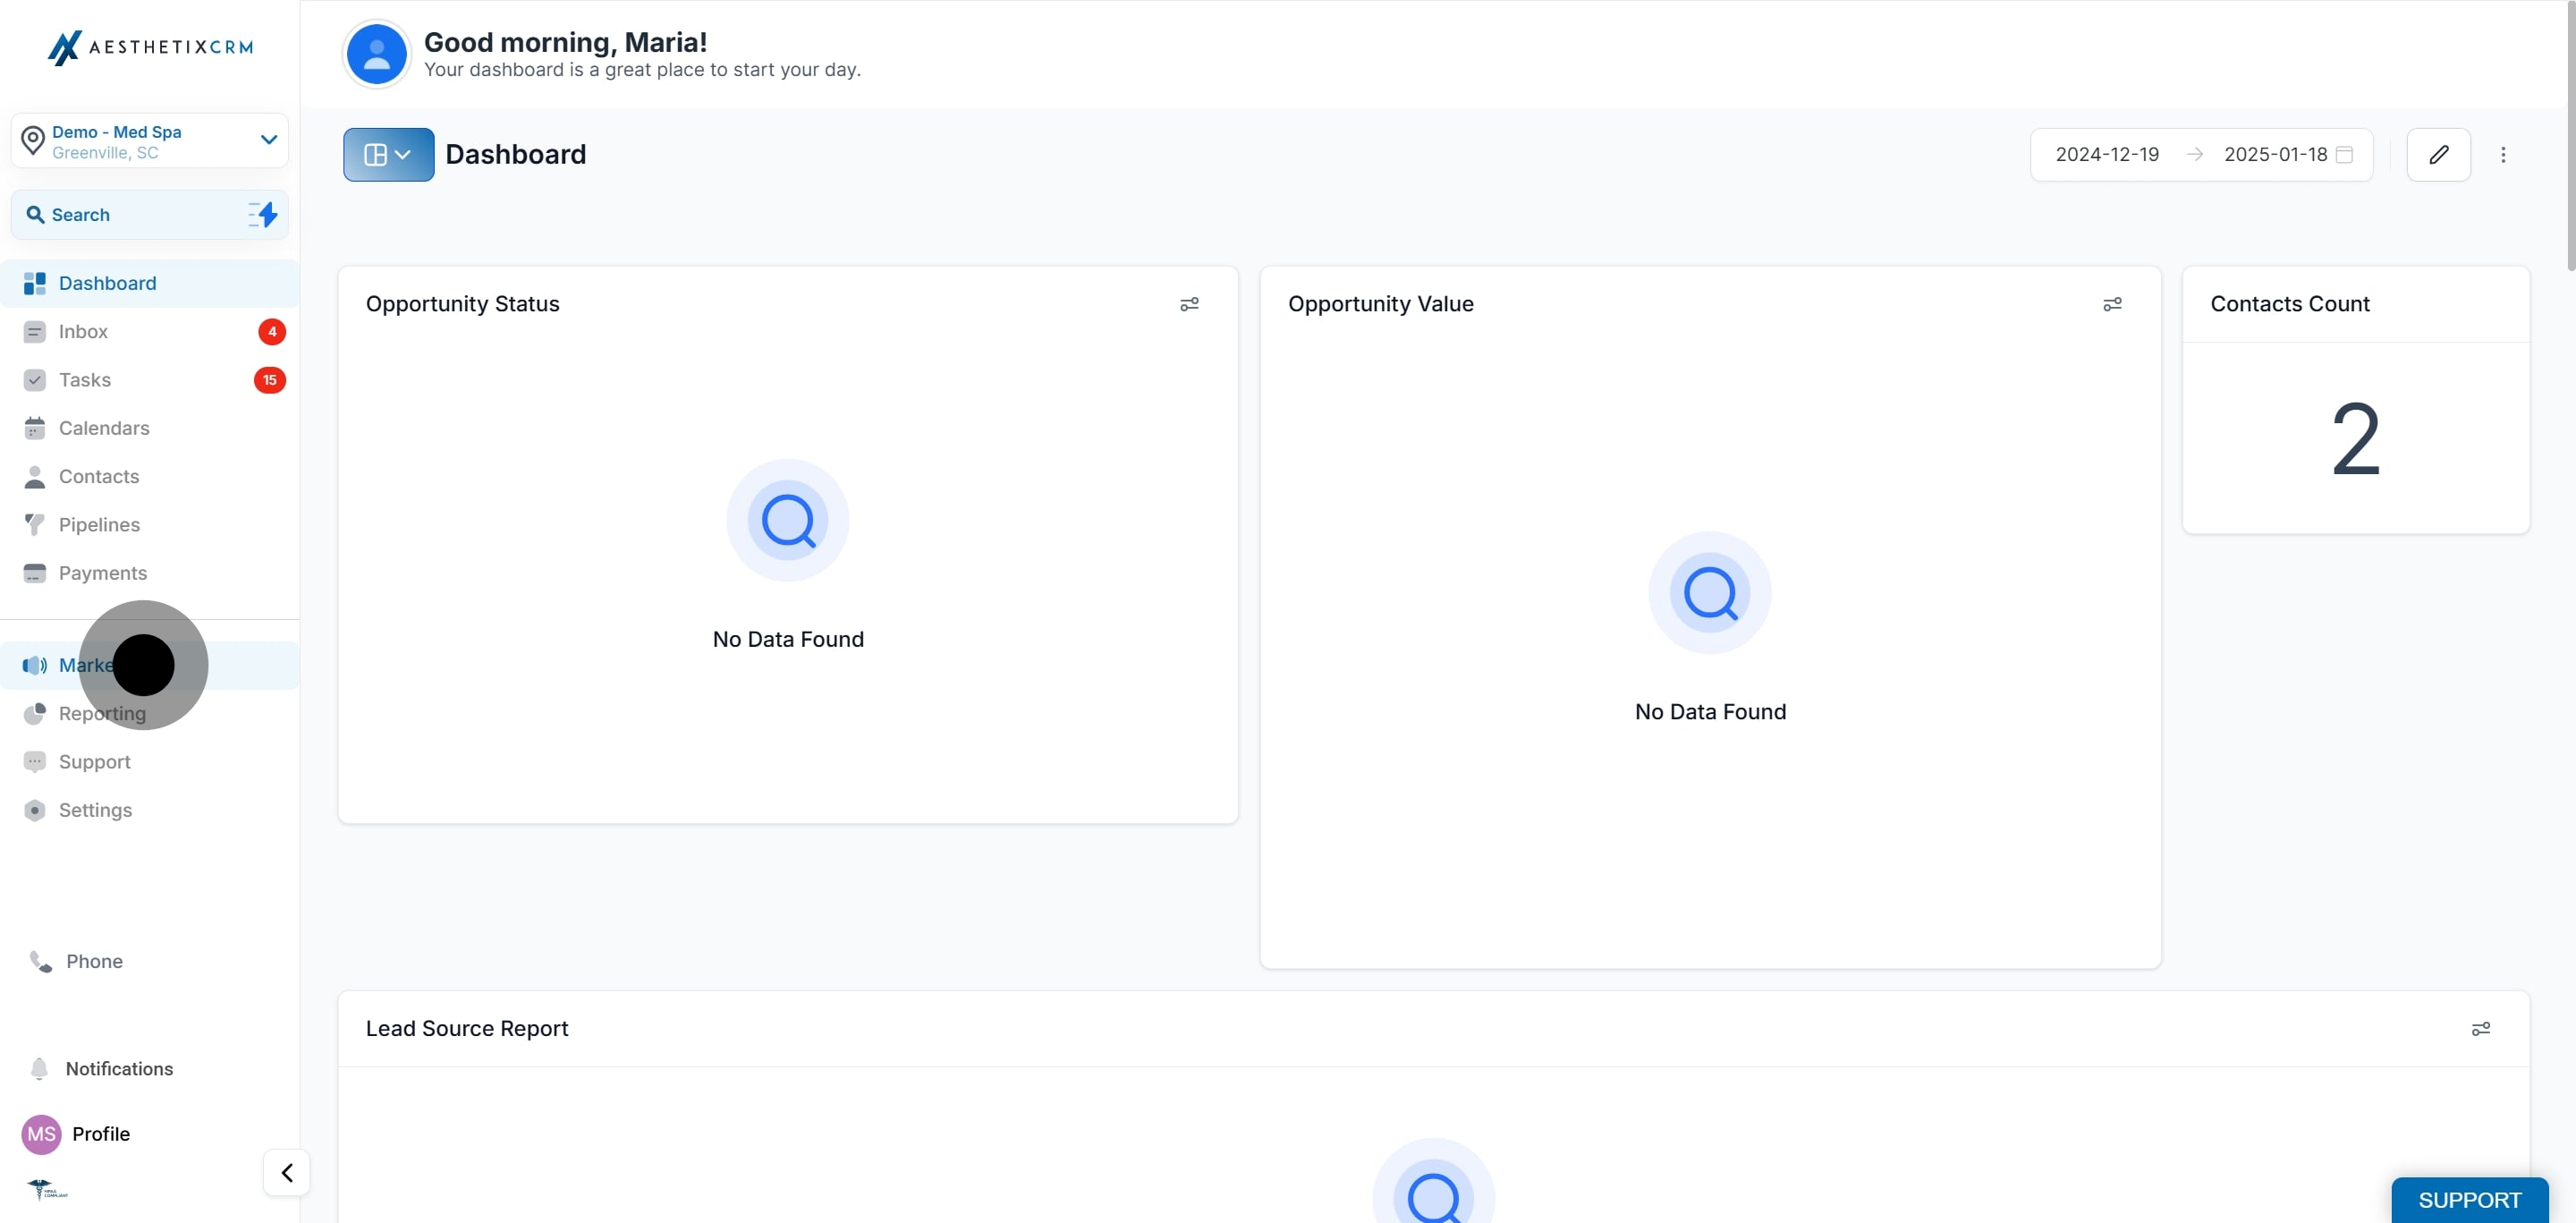Go to Inbox in sidebar

(x=83, y=332)
